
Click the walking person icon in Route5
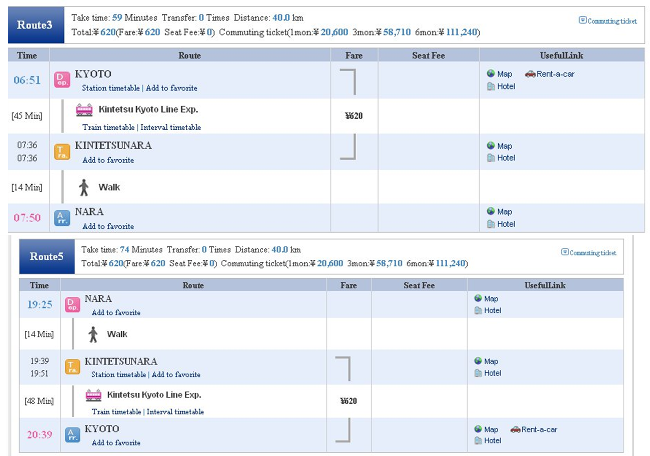[93, 334]
